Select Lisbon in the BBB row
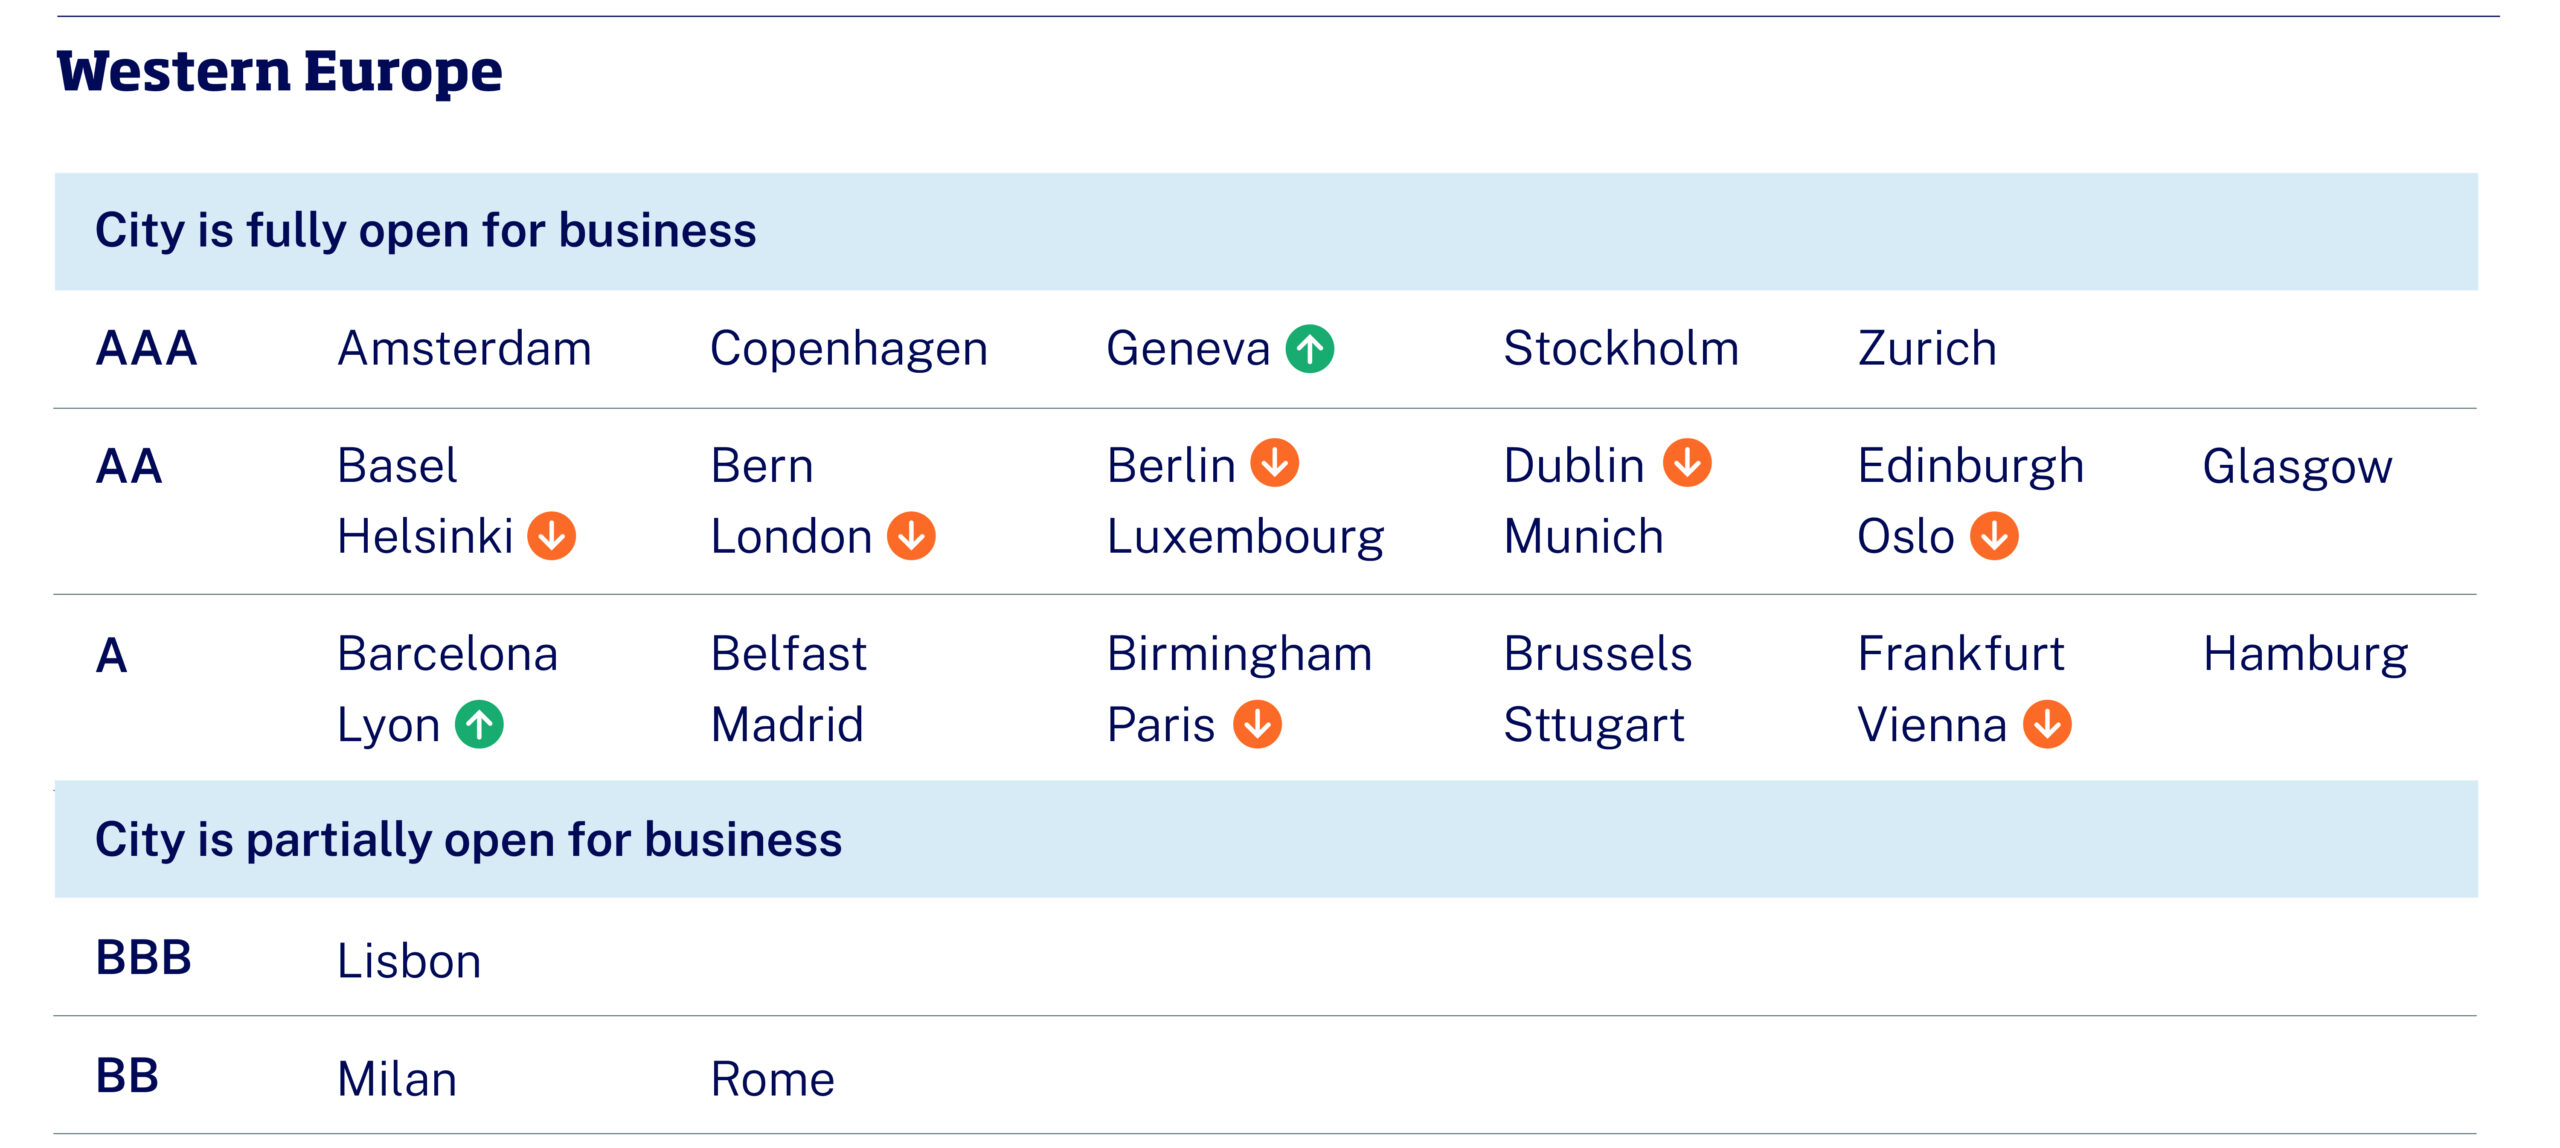 pyautogui.click(x=409, y=961)
